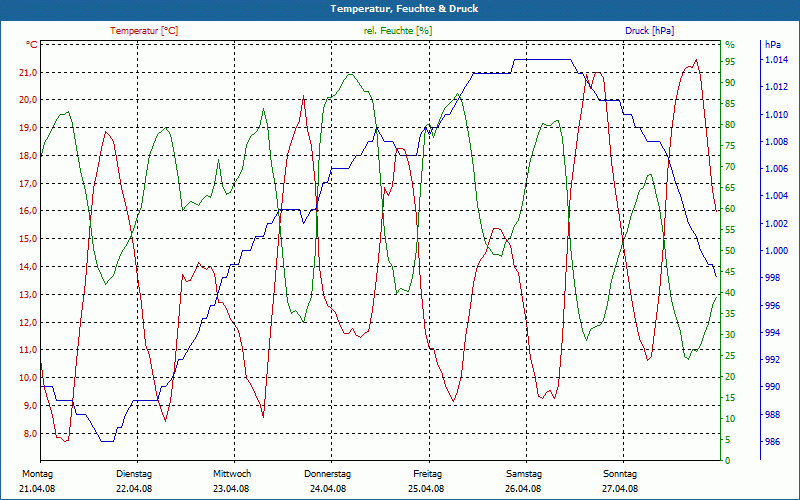Click temperature axis value "14,0"
The width and height of the screenshot is (800, 500).
[29, 267]
